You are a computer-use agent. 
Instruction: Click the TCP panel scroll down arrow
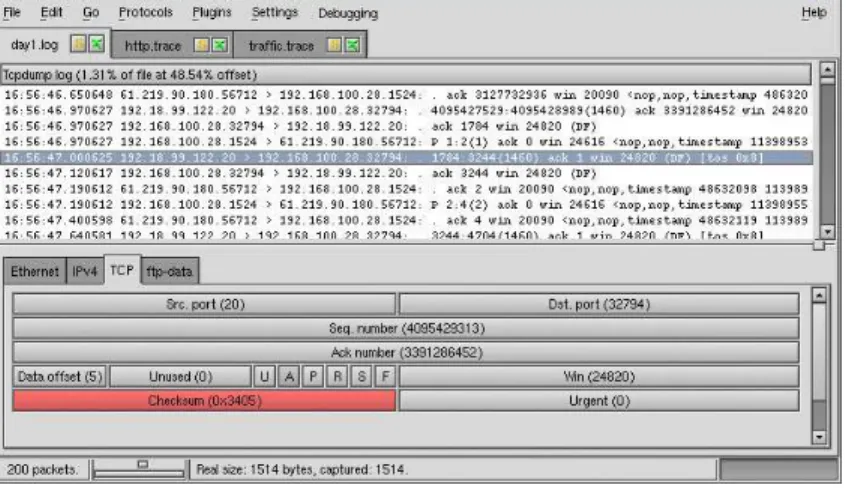[819, 437]
